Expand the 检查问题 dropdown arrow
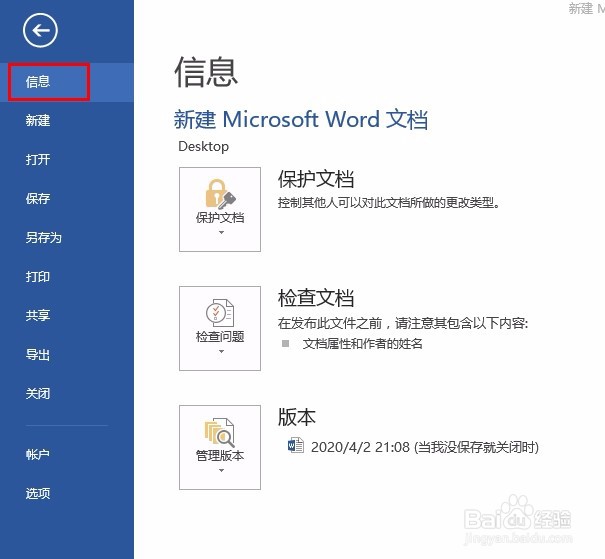The height and width of the screenshot is (559, 605). [x=221, y=351]
